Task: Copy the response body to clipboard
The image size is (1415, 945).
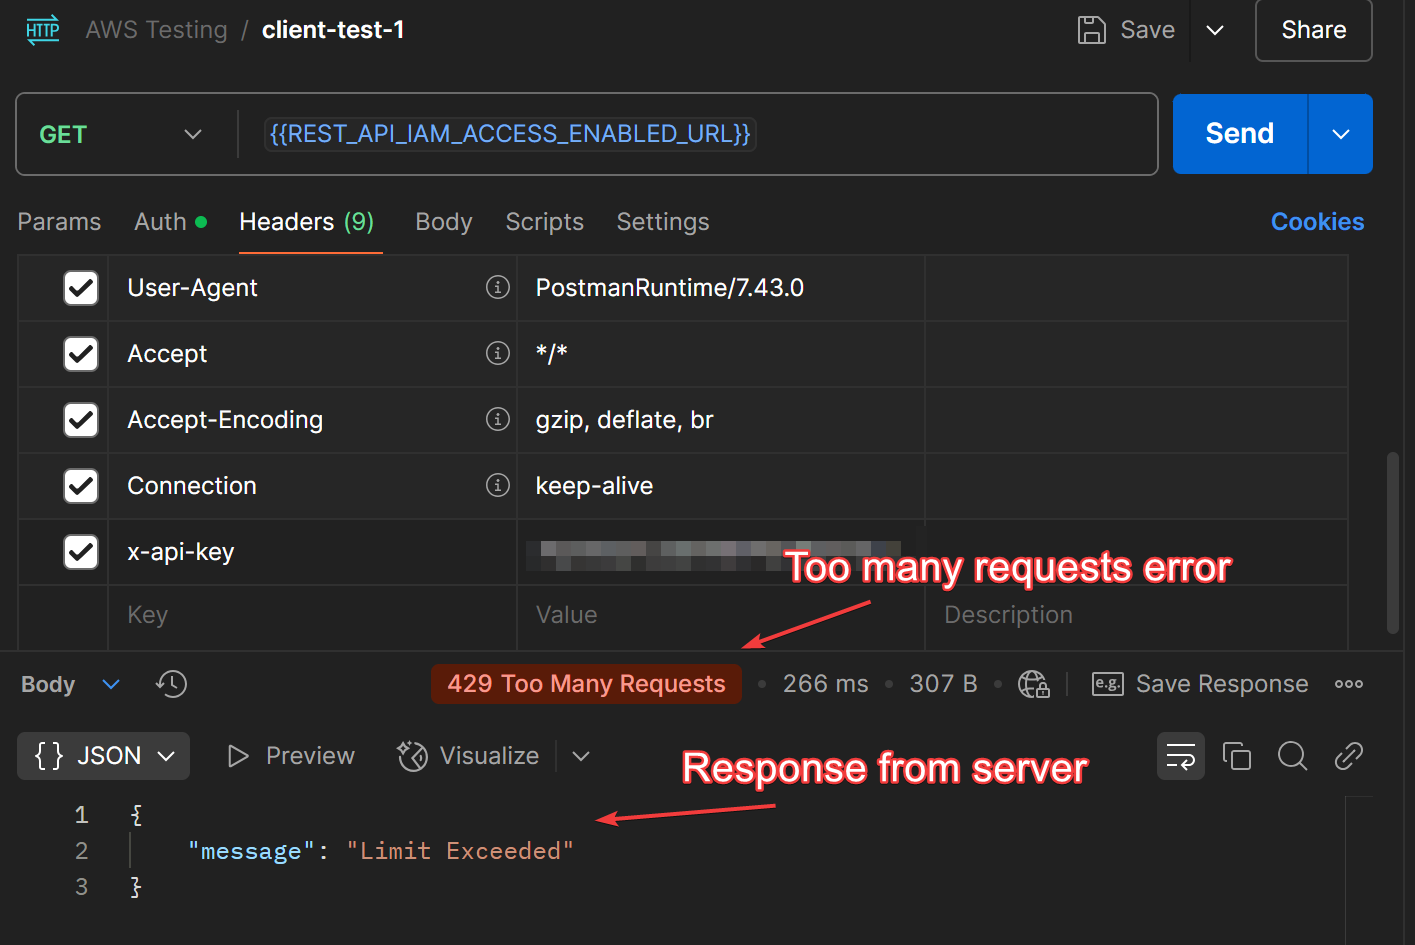Action: pyautogui.click(x=1237, y=756)
